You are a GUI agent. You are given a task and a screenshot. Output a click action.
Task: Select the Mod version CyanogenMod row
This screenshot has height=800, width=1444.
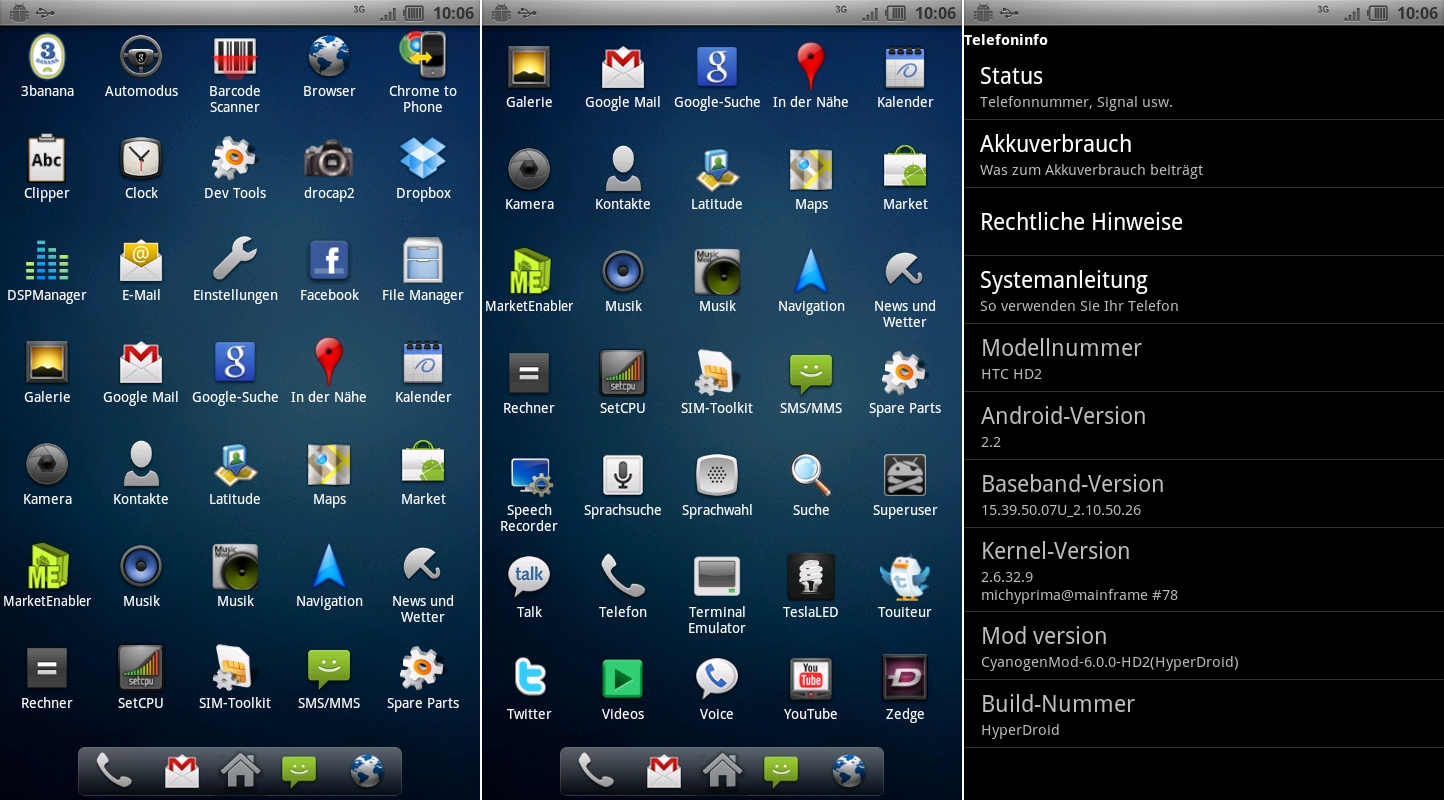pyautogui.click(x=1204, y=646)
